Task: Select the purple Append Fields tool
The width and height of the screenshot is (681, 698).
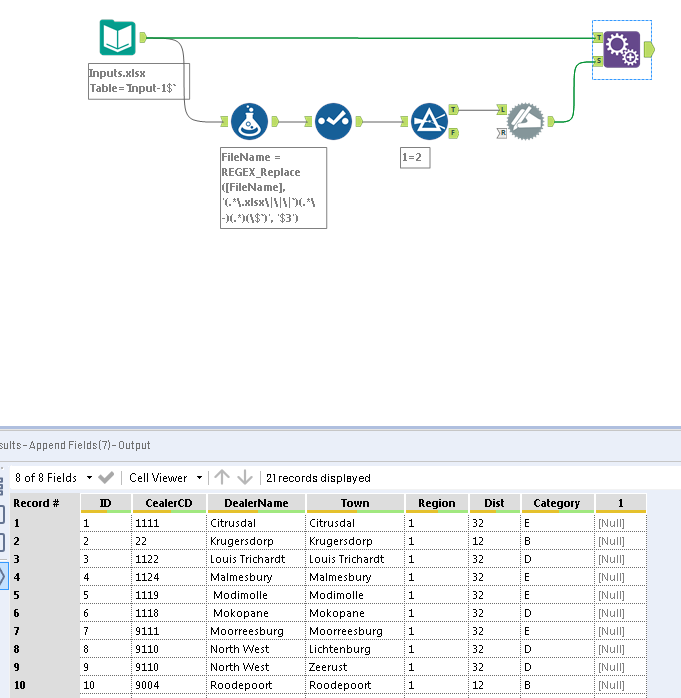Action: click(x=622, y=49)
